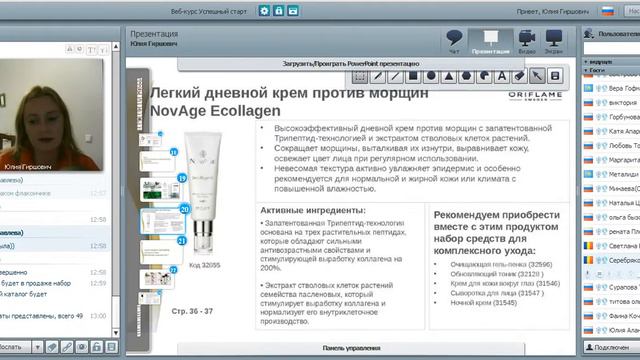The height and width of the screenshot is (360, 640).
Task: Select user Маргарита in the guests list
Action: [611, 160]
